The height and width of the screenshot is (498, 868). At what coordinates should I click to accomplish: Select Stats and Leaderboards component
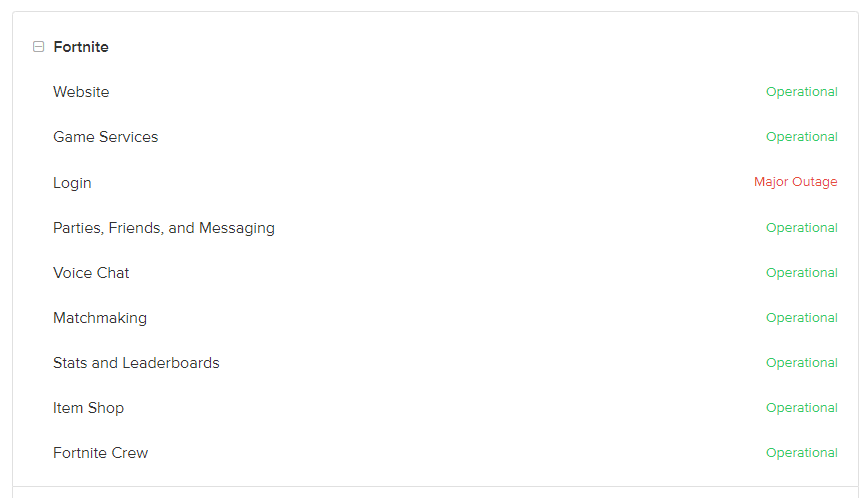click(x=136, y=363)
